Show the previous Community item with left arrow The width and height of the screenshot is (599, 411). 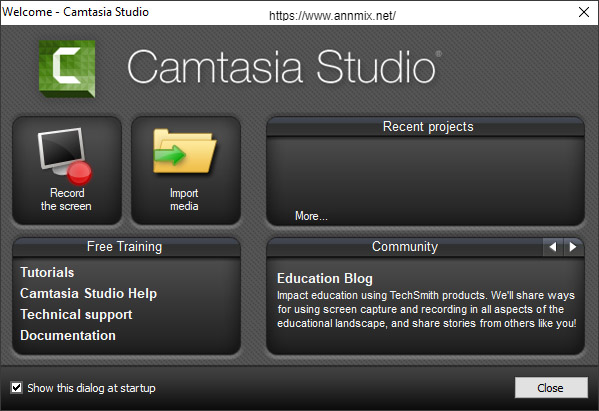point(553,247)
